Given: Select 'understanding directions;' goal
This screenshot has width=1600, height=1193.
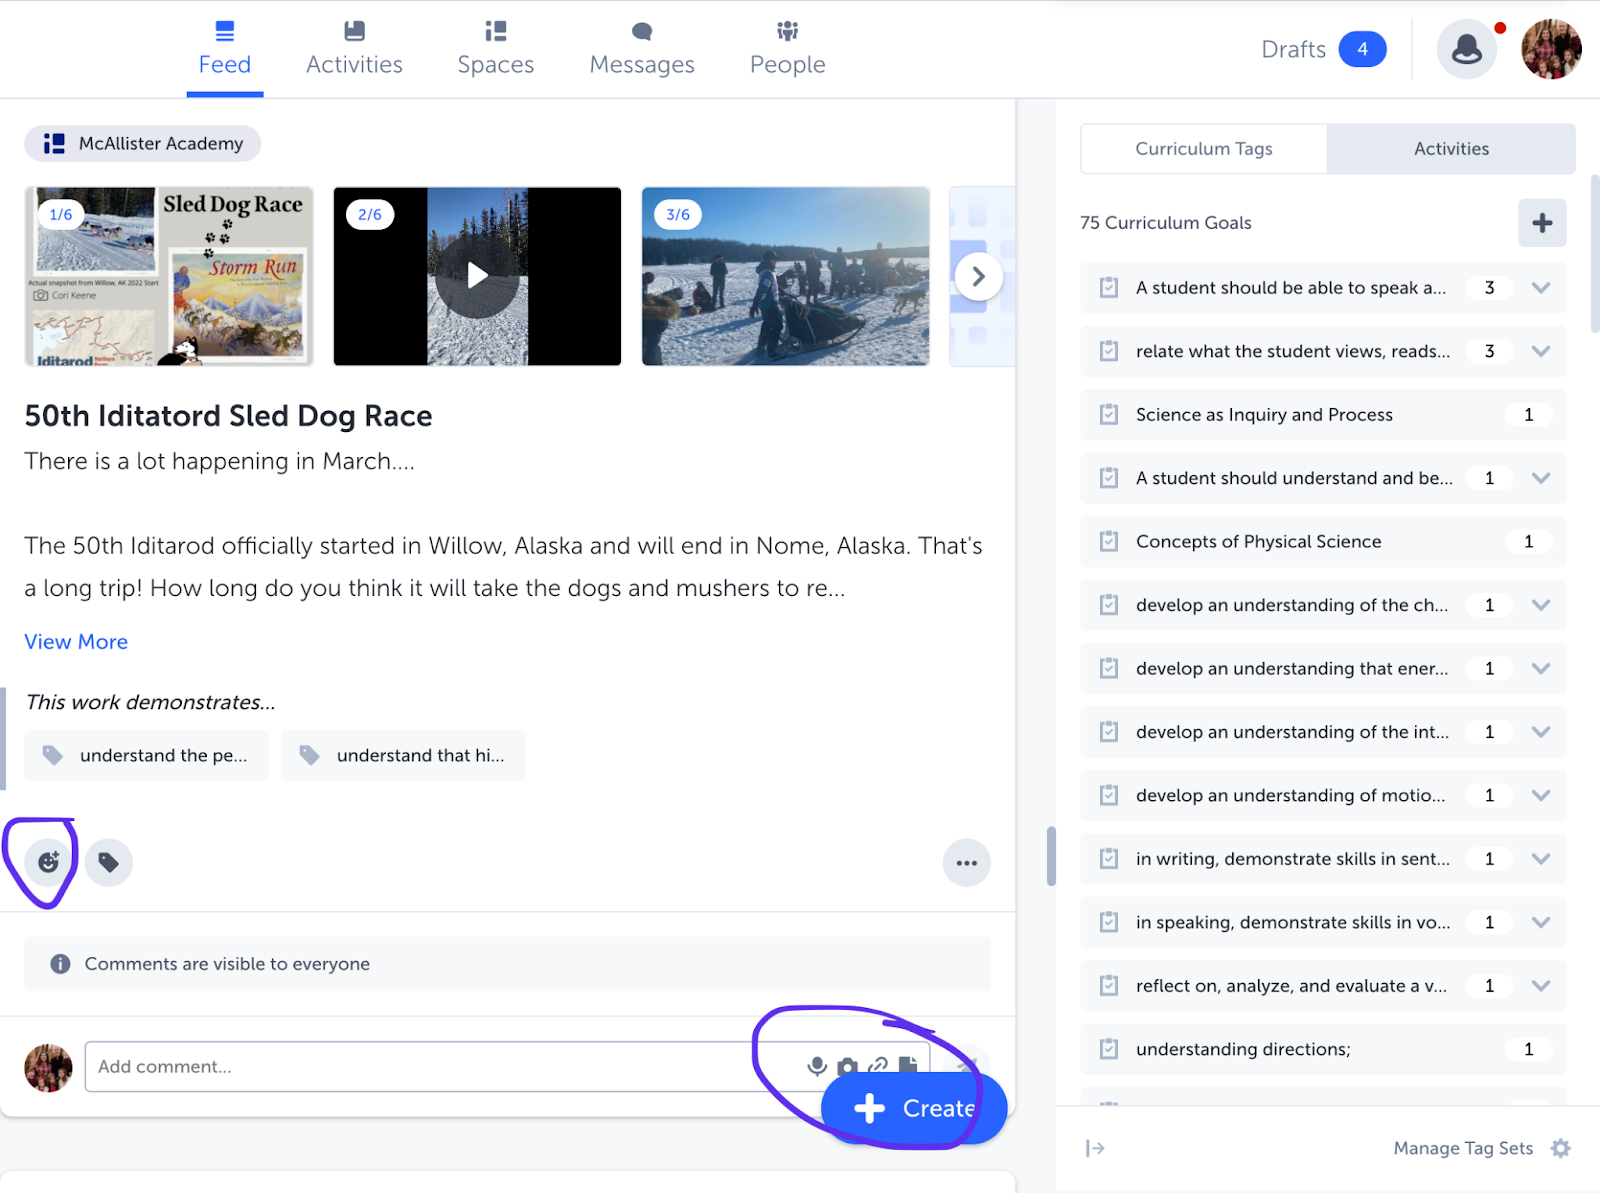Looking at the screenshot, I should 1323,1049.
